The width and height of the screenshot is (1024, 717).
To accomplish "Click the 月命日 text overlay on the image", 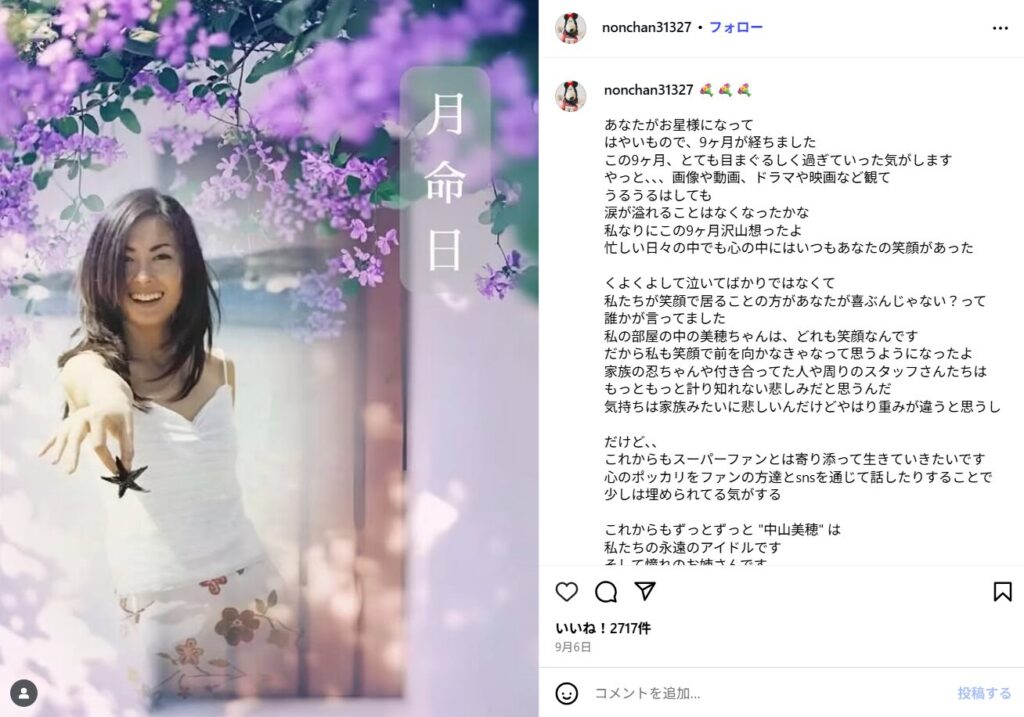I will (x=445, y=181).
